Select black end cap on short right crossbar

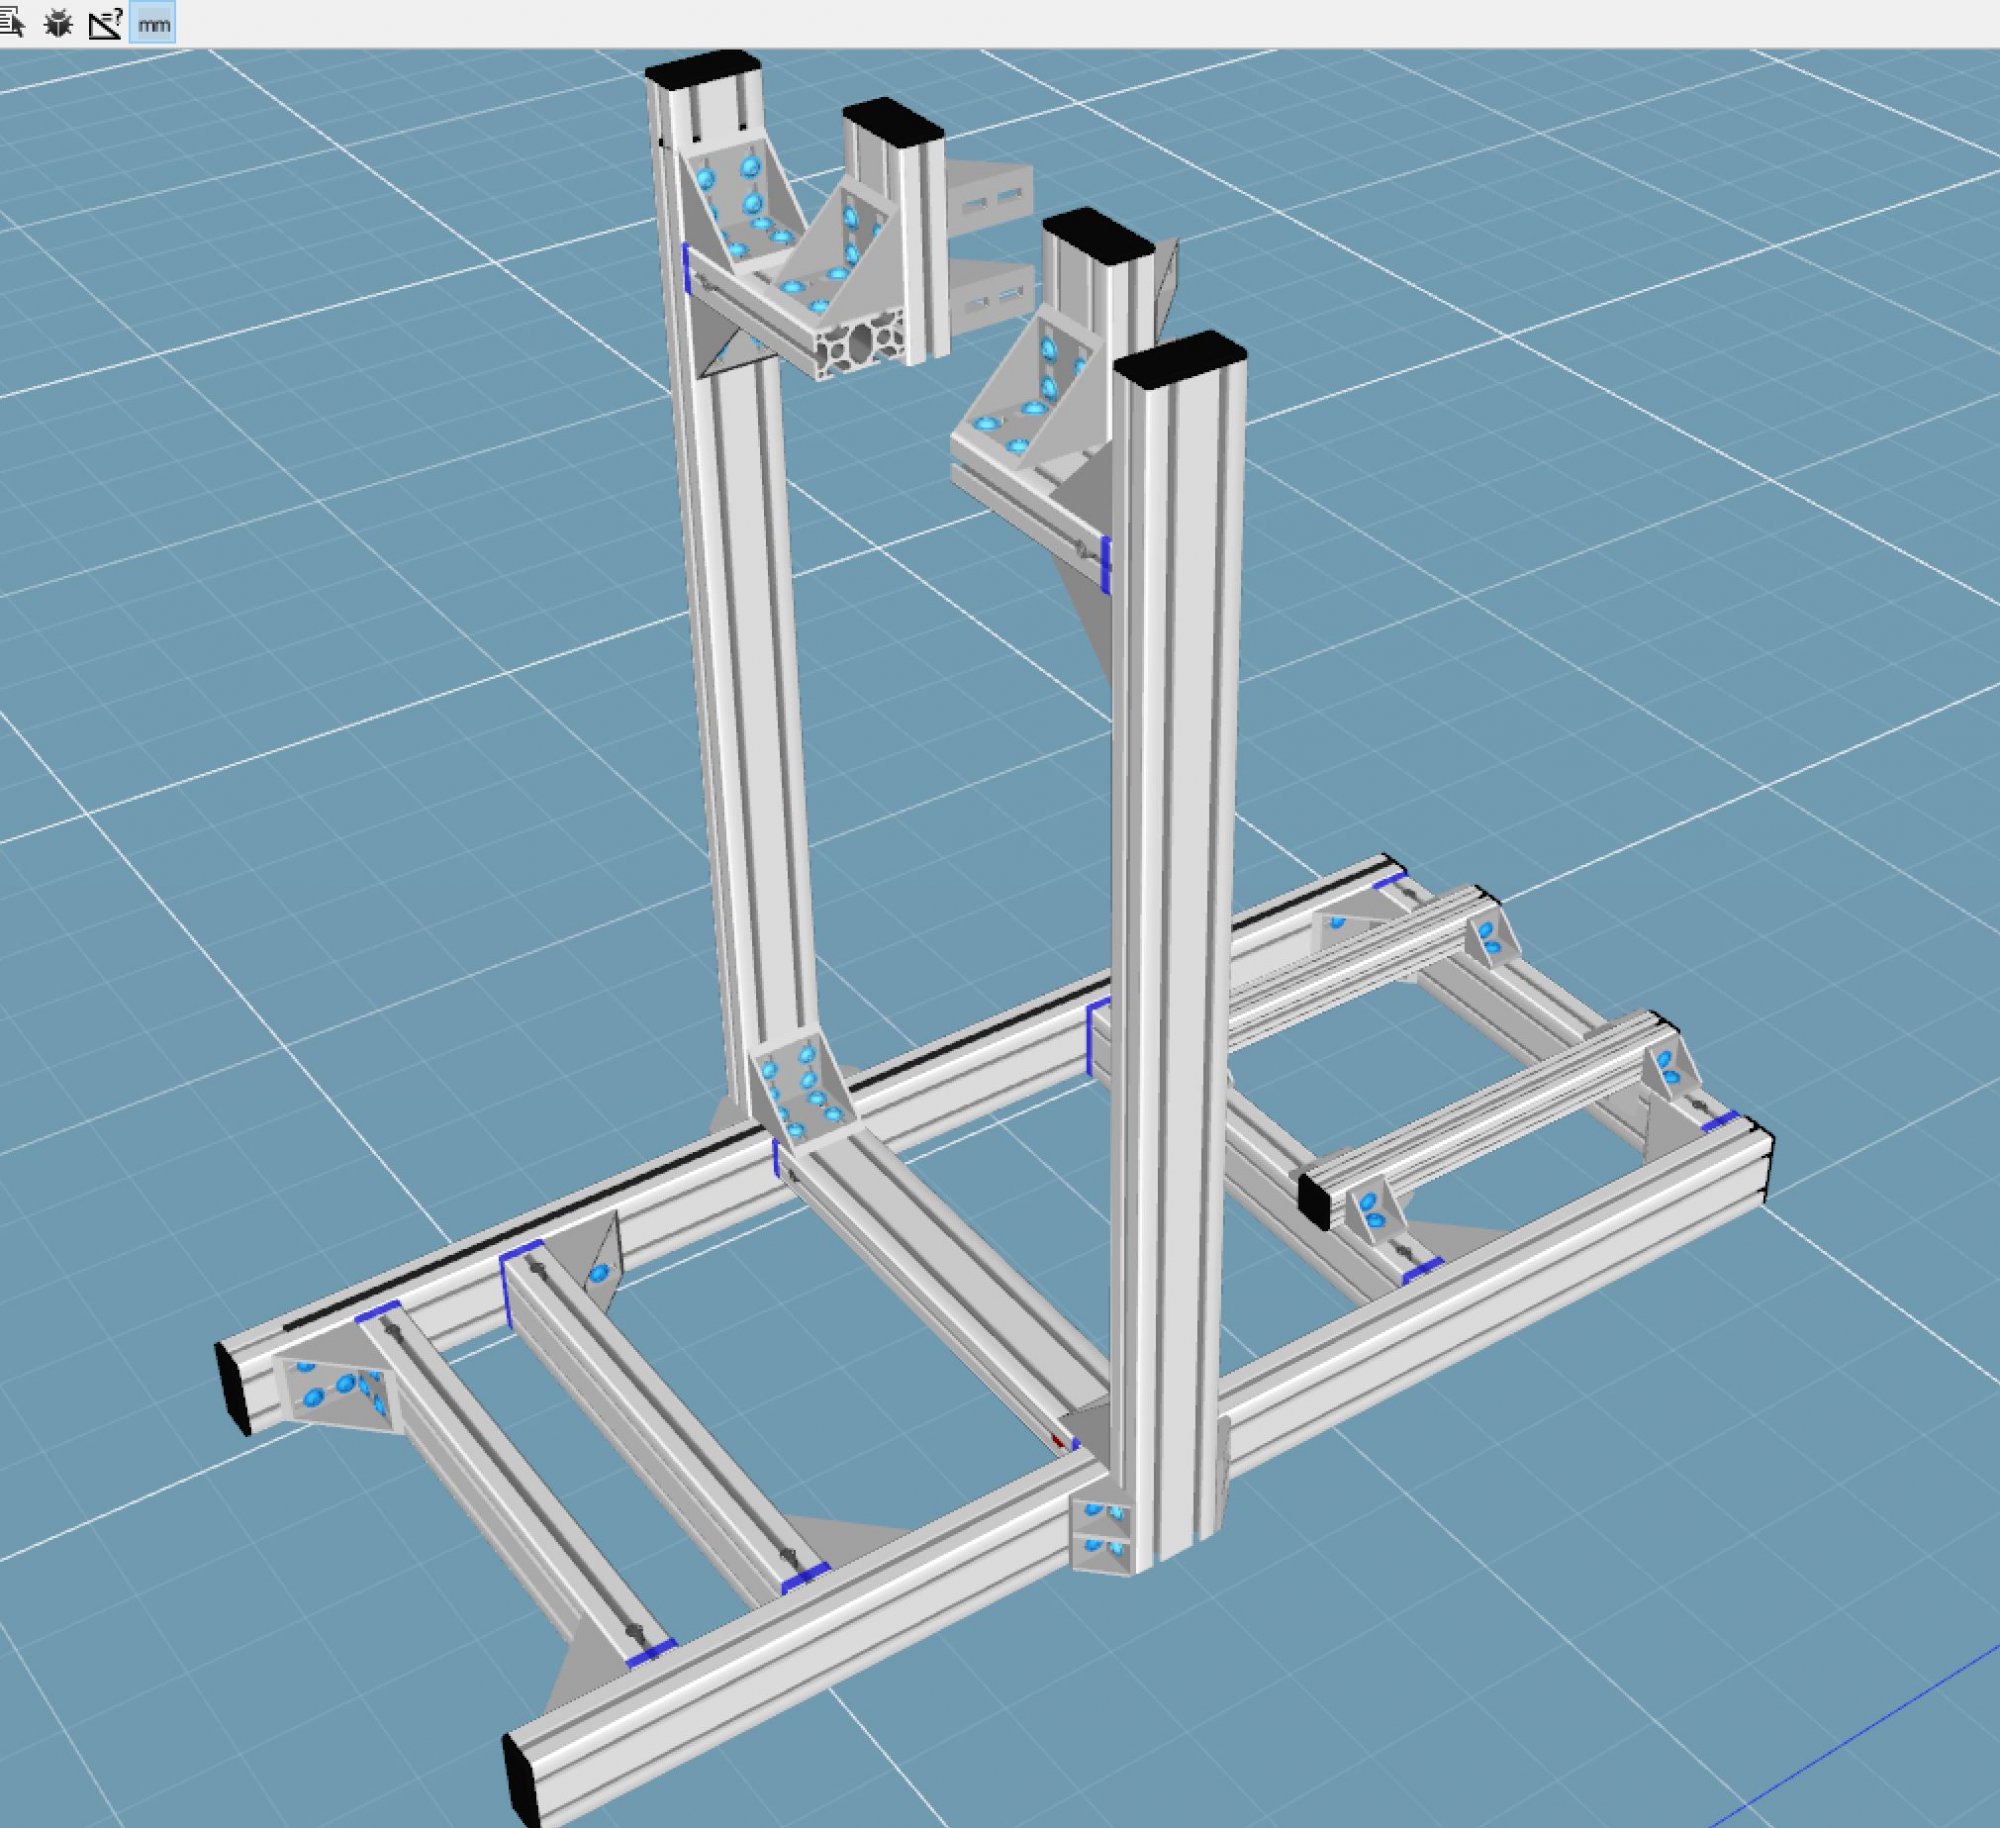click(1314, 1200)
